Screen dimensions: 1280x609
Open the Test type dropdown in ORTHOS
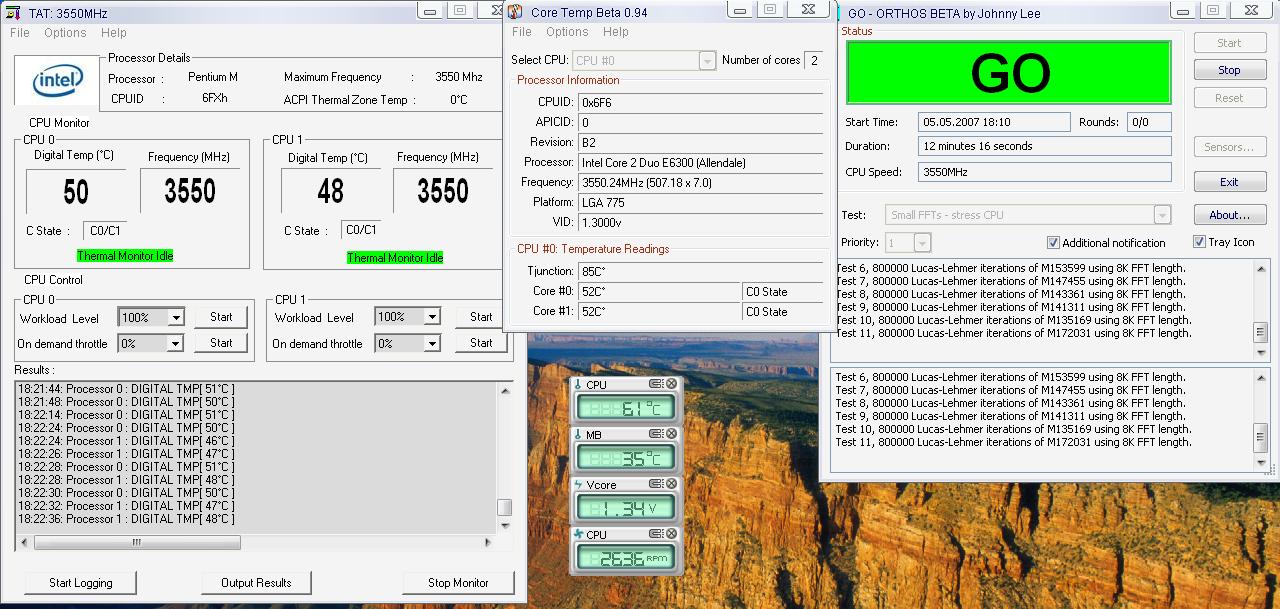(1162, 215)
